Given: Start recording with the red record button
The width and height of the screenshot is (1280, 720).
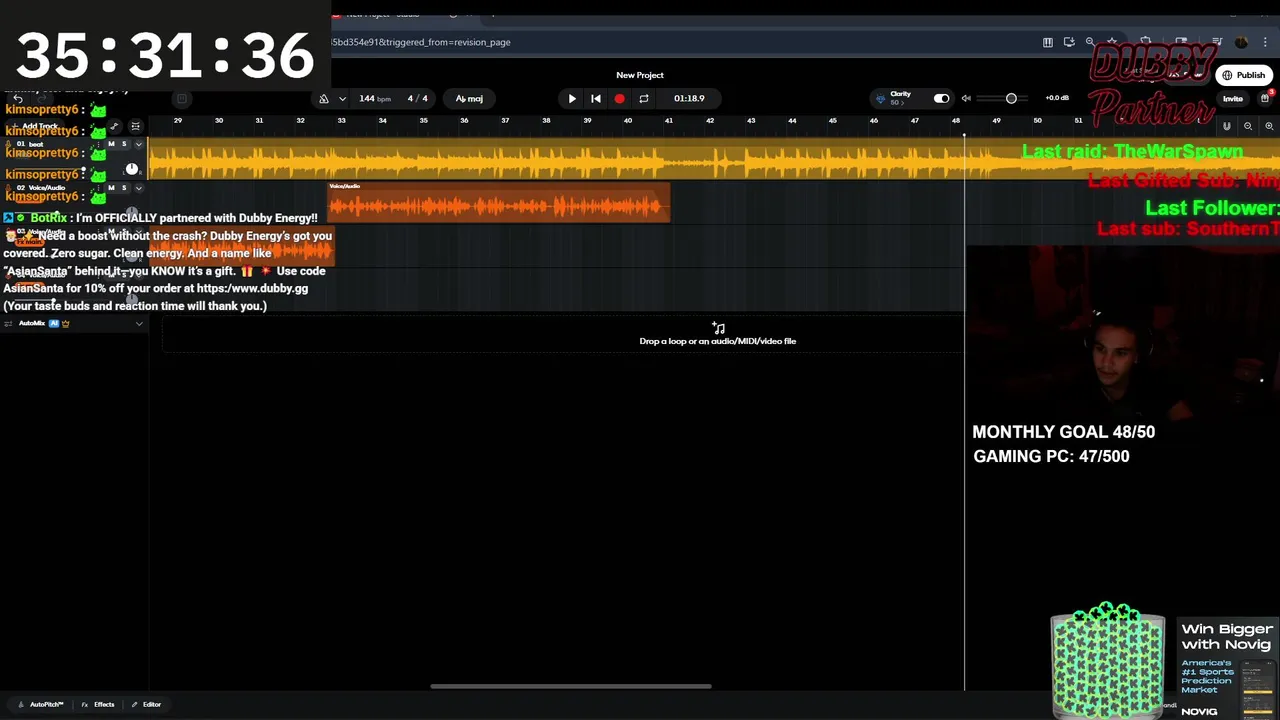Looking at the screenshot, I should [x=619, y=98].
